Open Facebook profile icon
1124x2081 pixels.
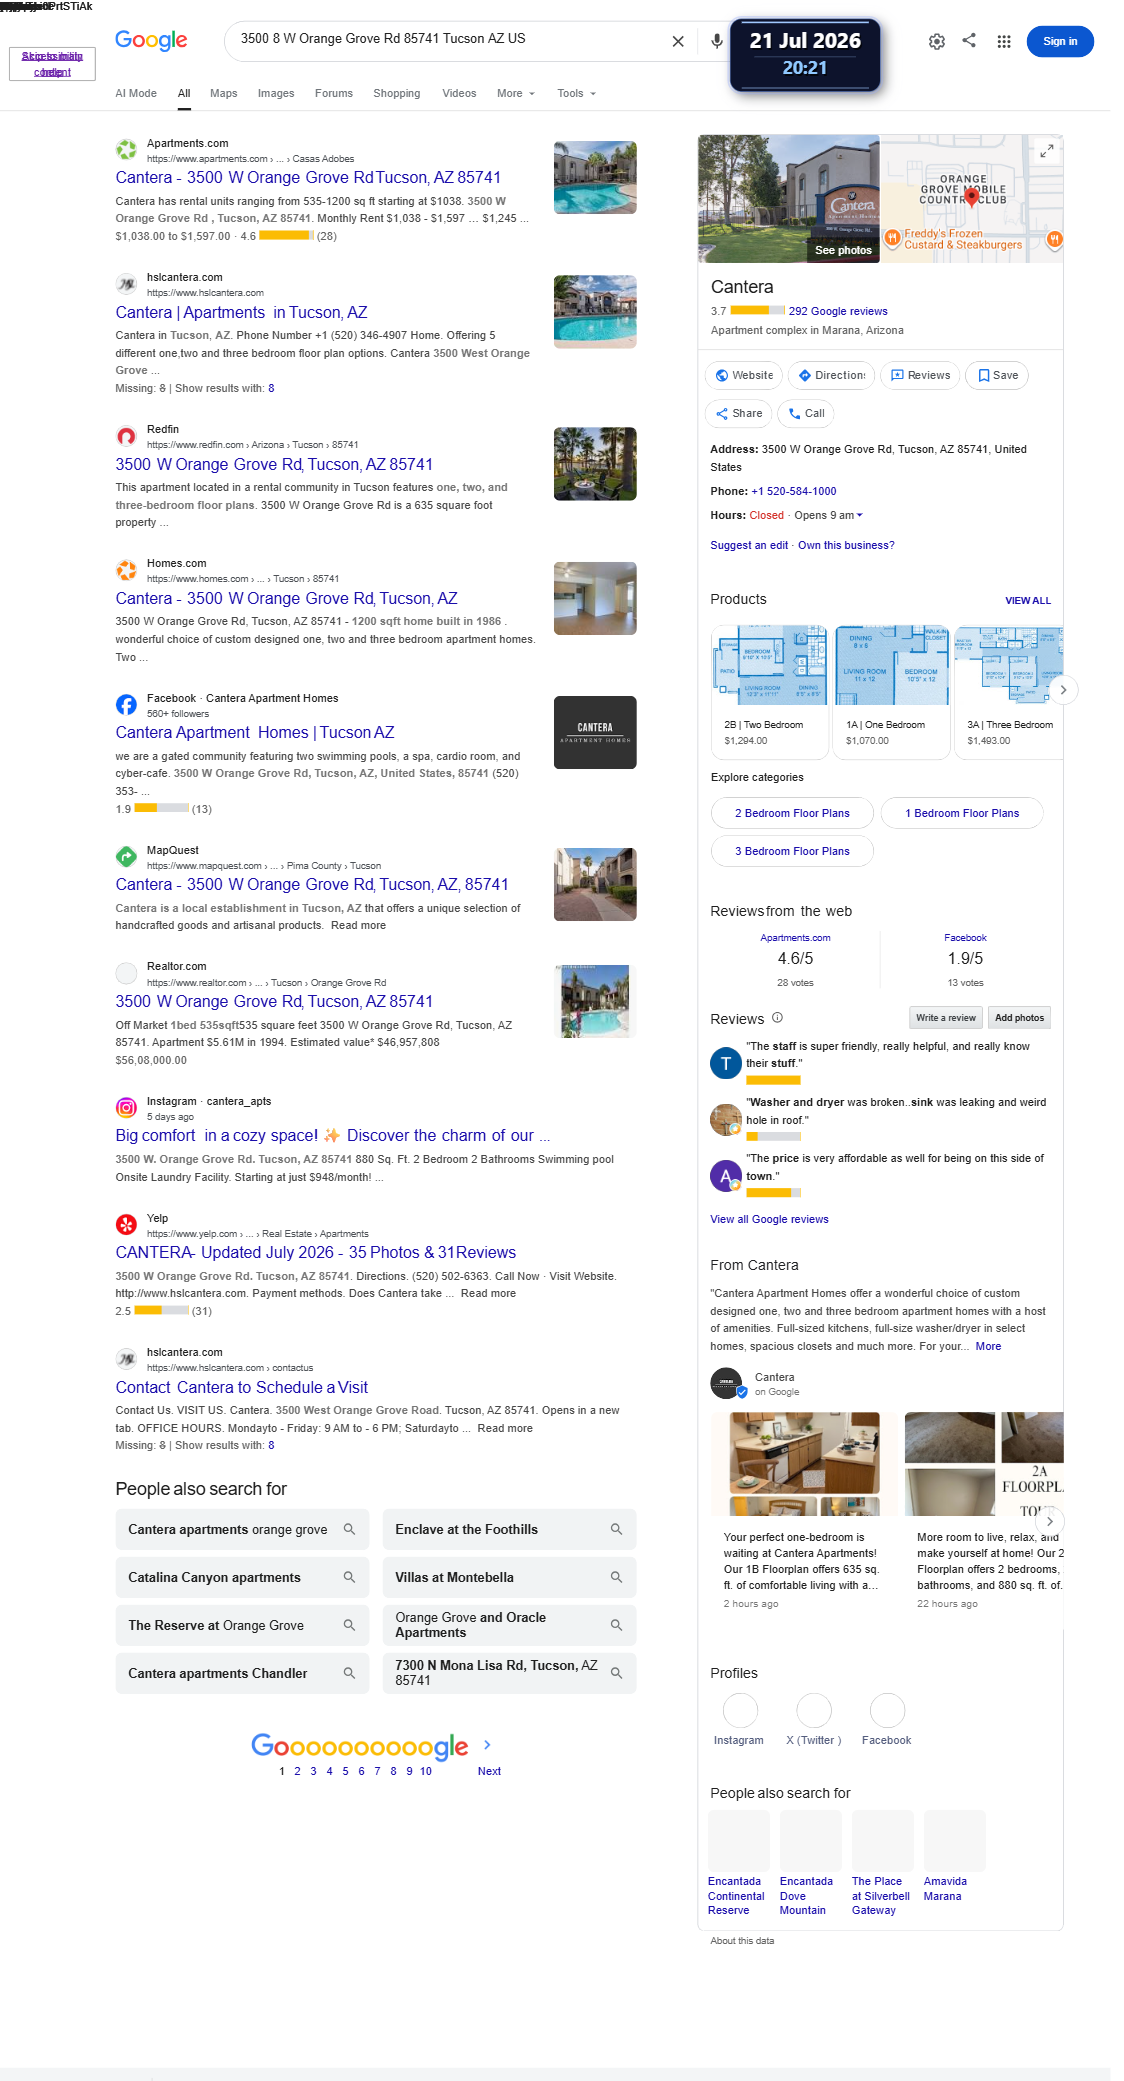click(888, 1710)
